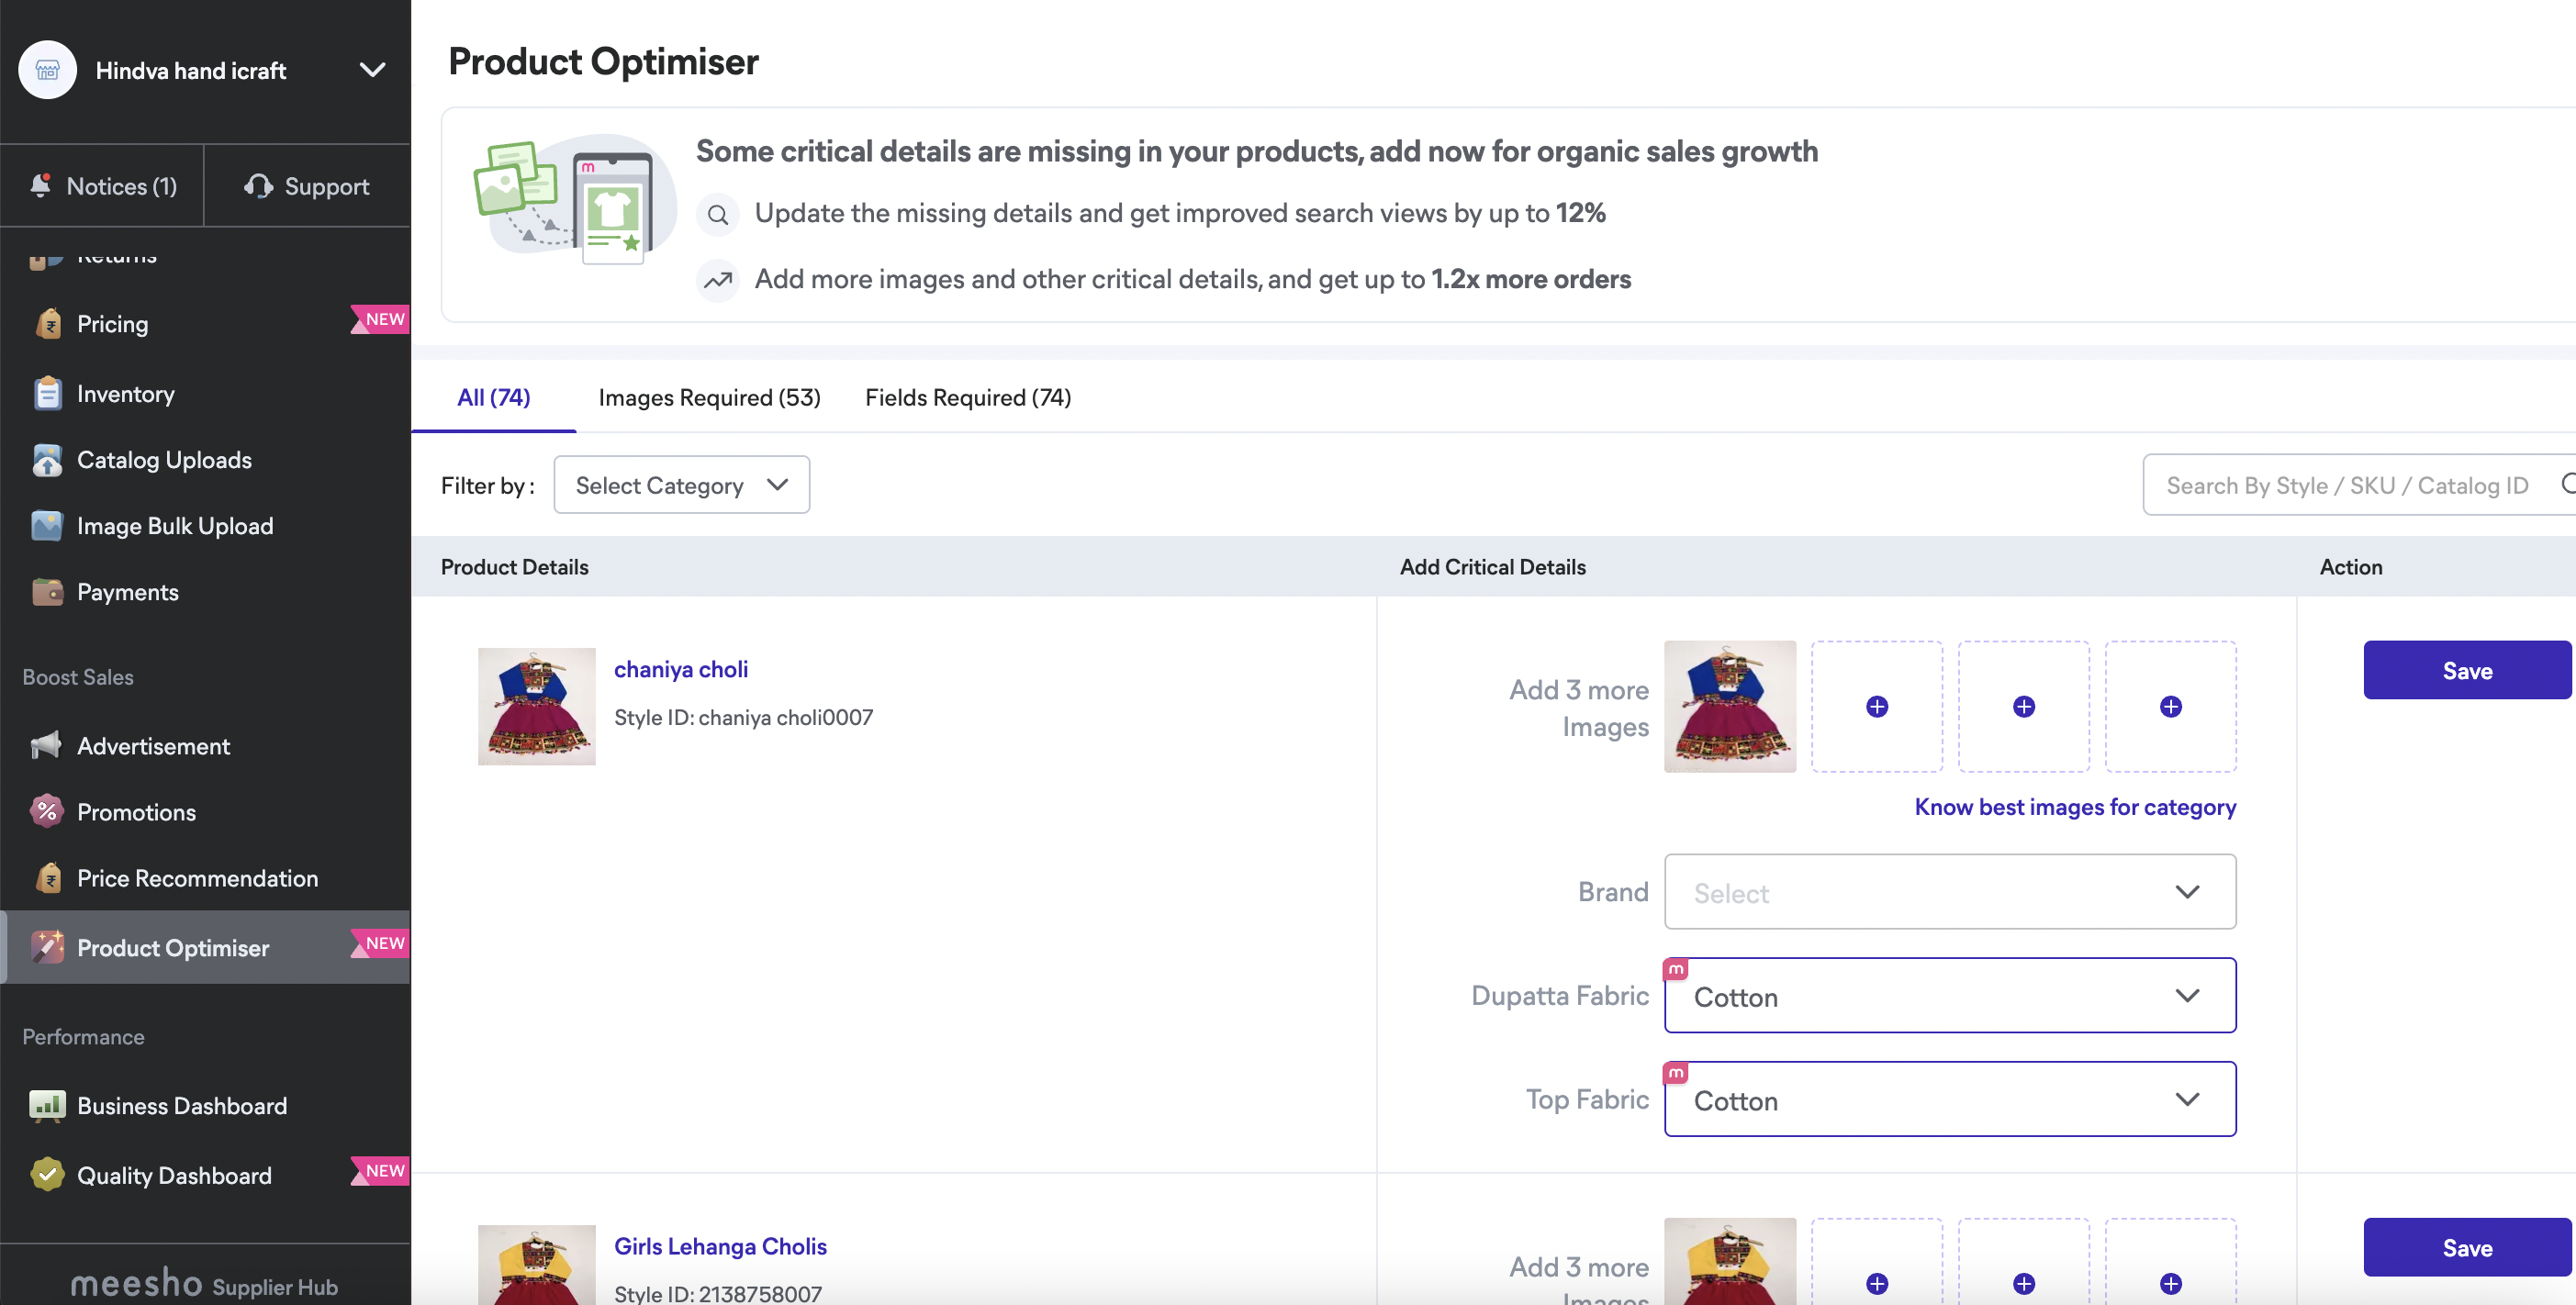Switch to the Images Required tab
Viewport: 2576px width, 1305px height.
pos(709,397)
